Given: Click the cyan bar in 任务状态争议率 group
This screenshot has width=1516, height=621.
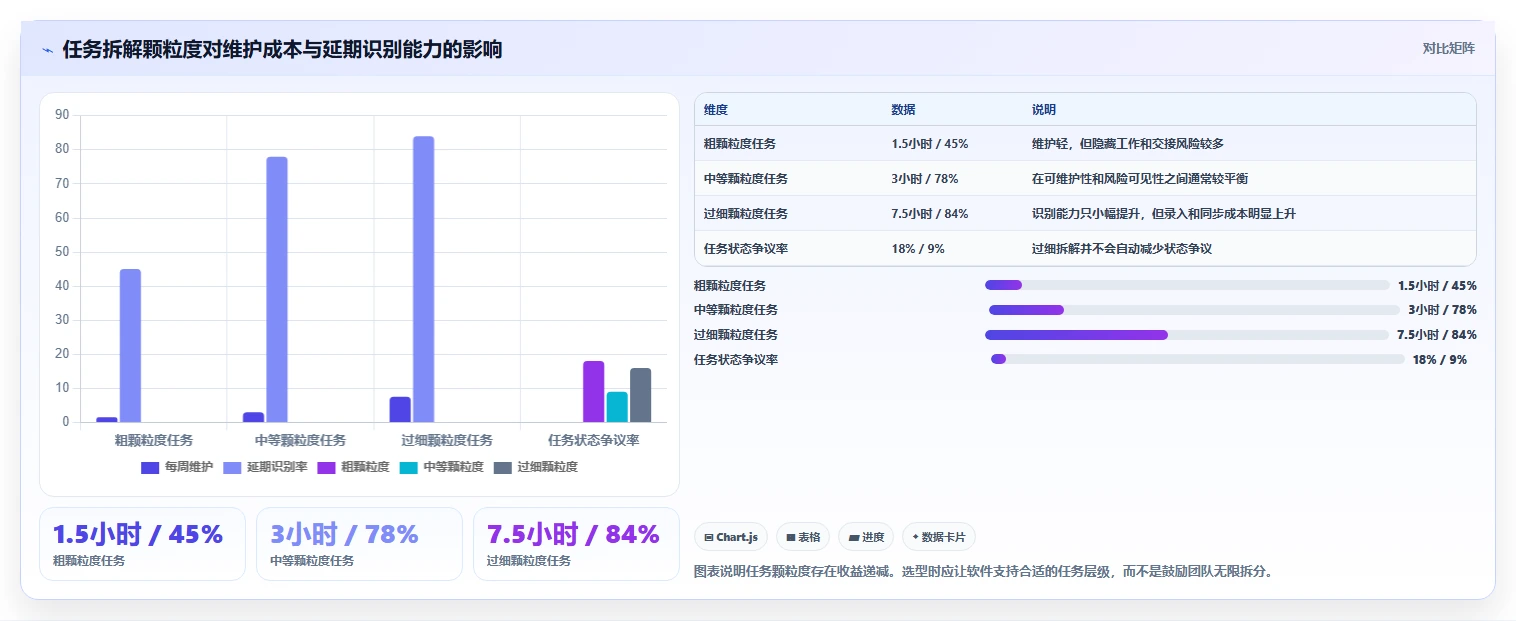Looking at the screenshot, I should 617,407.
